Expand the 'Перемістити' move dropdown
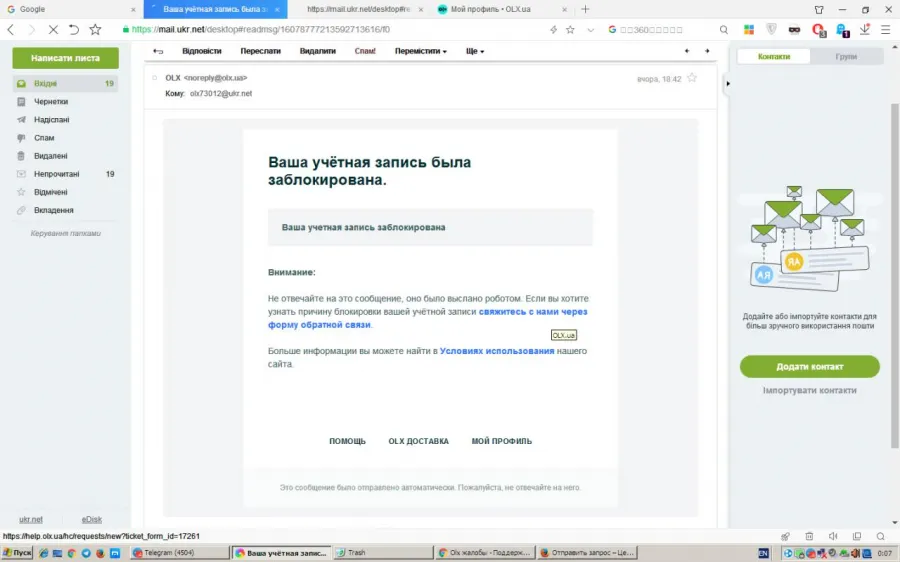 click(420, 51)
